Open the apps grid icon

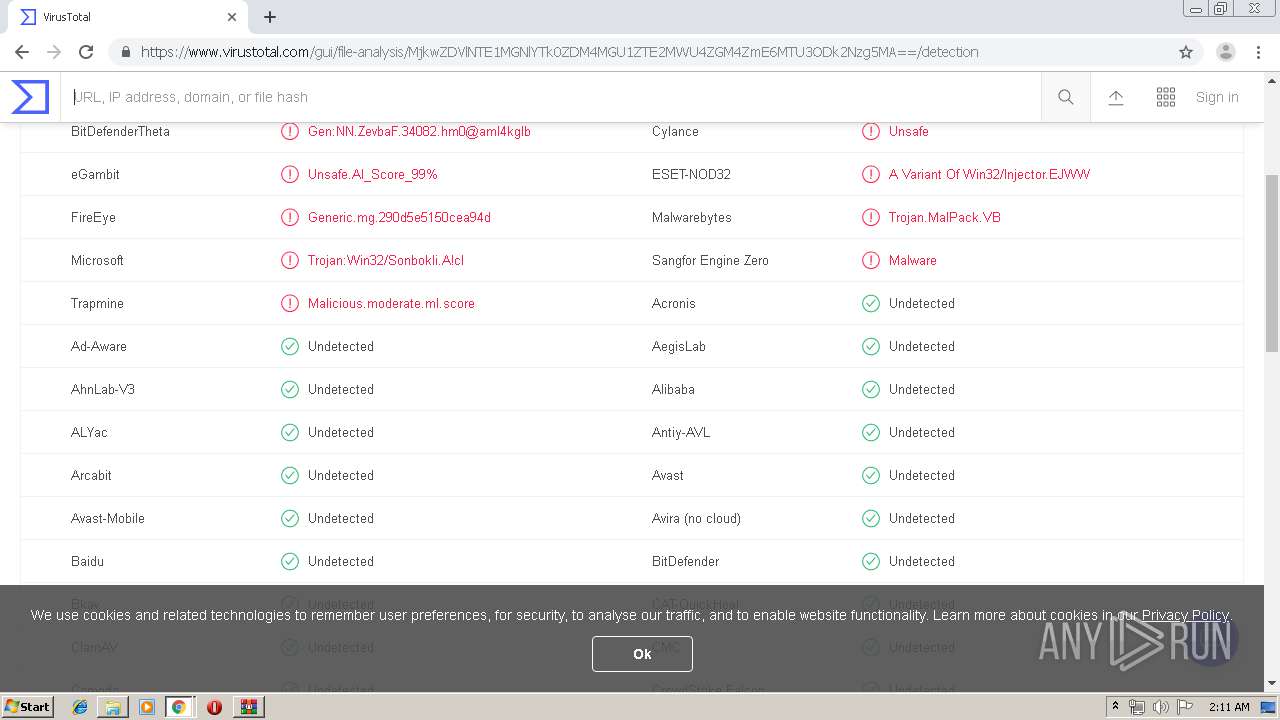(1166, 97)
